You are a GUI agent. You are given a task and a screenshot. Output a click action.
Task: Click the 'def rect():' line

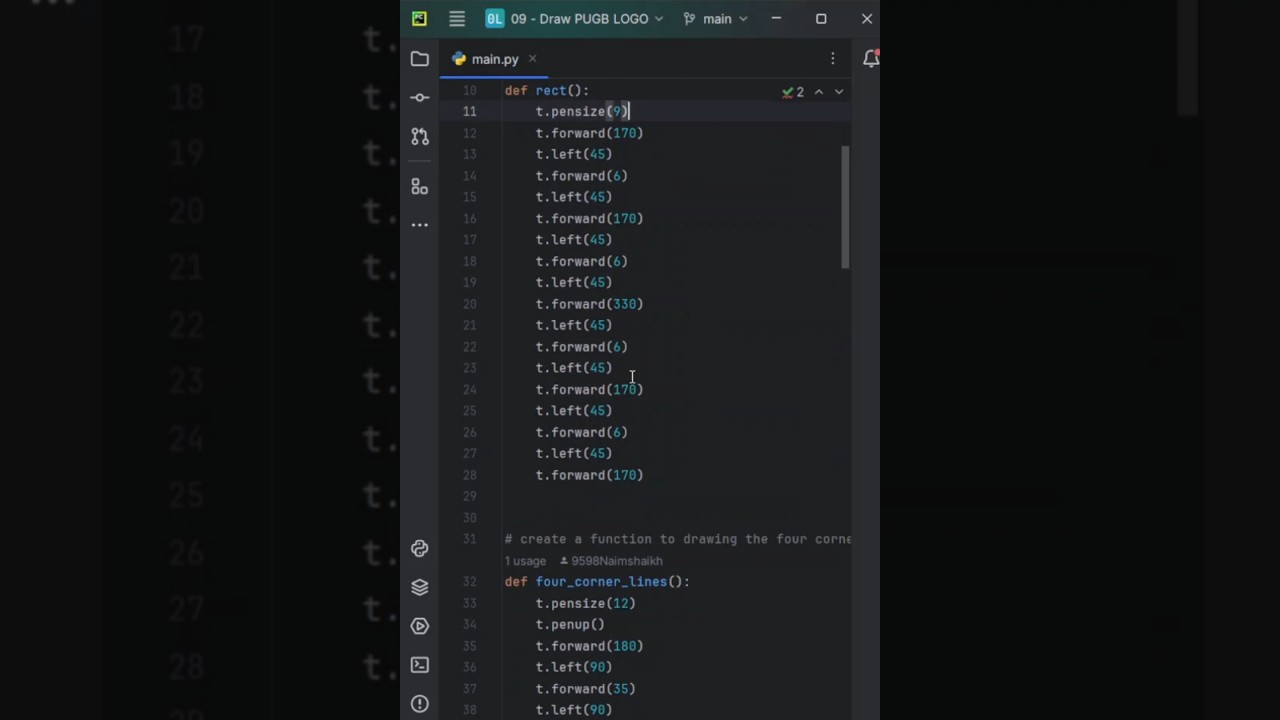[x=547, y=90]
